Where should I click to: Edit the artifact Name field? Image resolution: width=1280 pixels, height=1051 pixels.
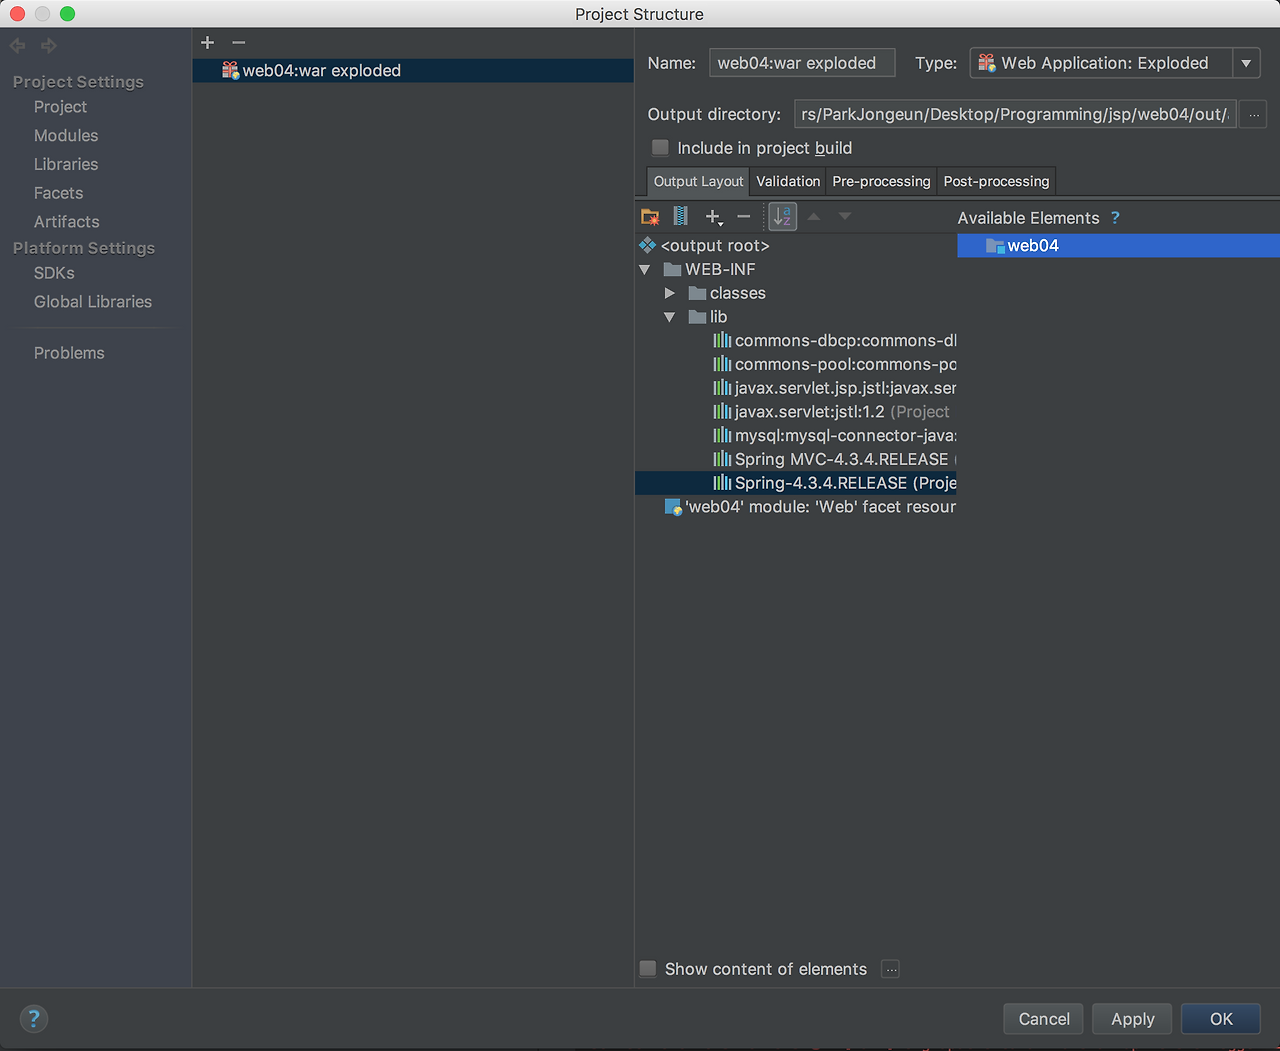pyautogui.click(x=802, y=63)
